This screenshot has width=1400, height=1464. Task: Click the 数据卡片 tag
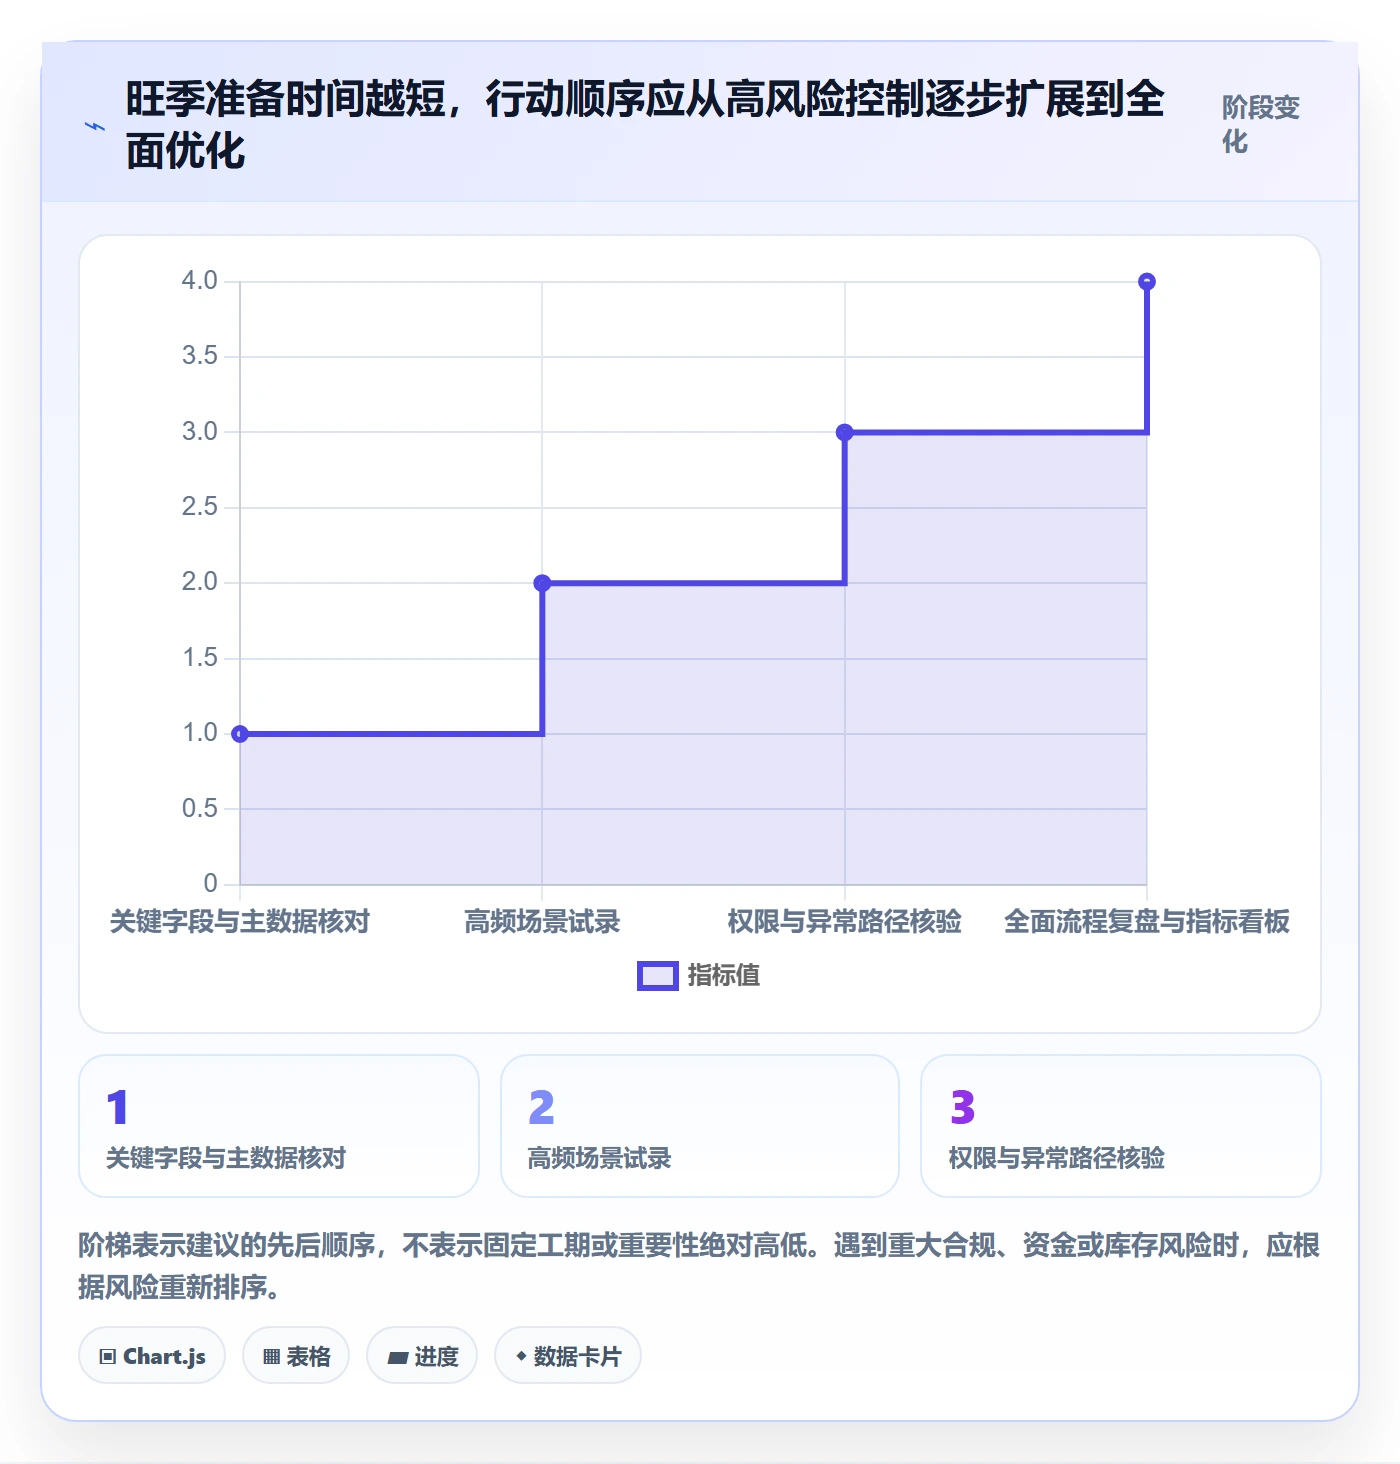tap(568, 1356)
